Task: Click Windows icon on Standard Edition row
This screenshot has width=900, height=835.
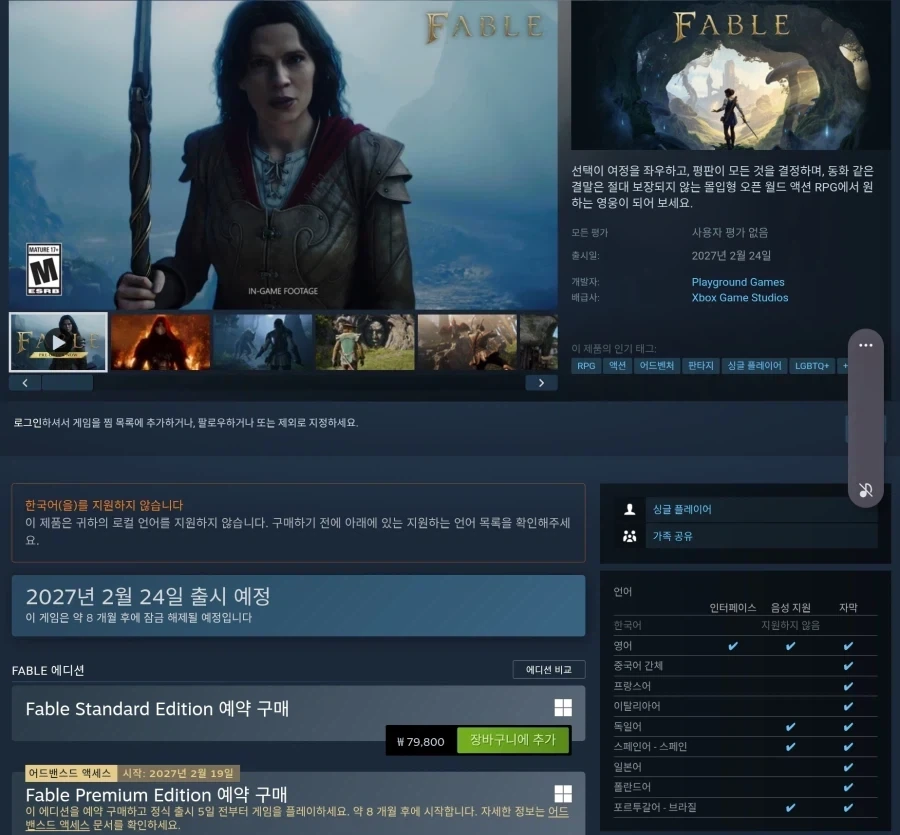Action: tap(563, 708)
